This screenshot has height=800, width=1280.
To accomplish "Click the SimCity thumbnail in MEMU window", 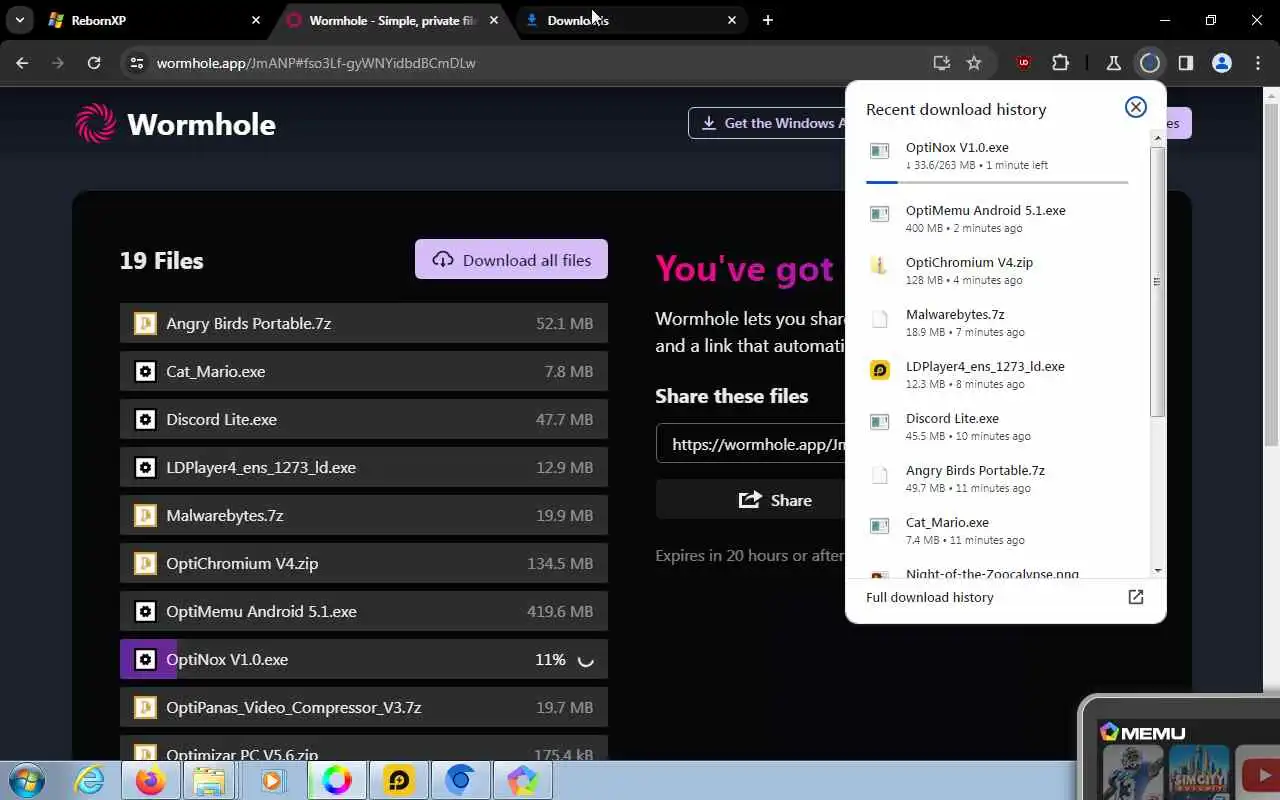I will tap(1198, 772).
